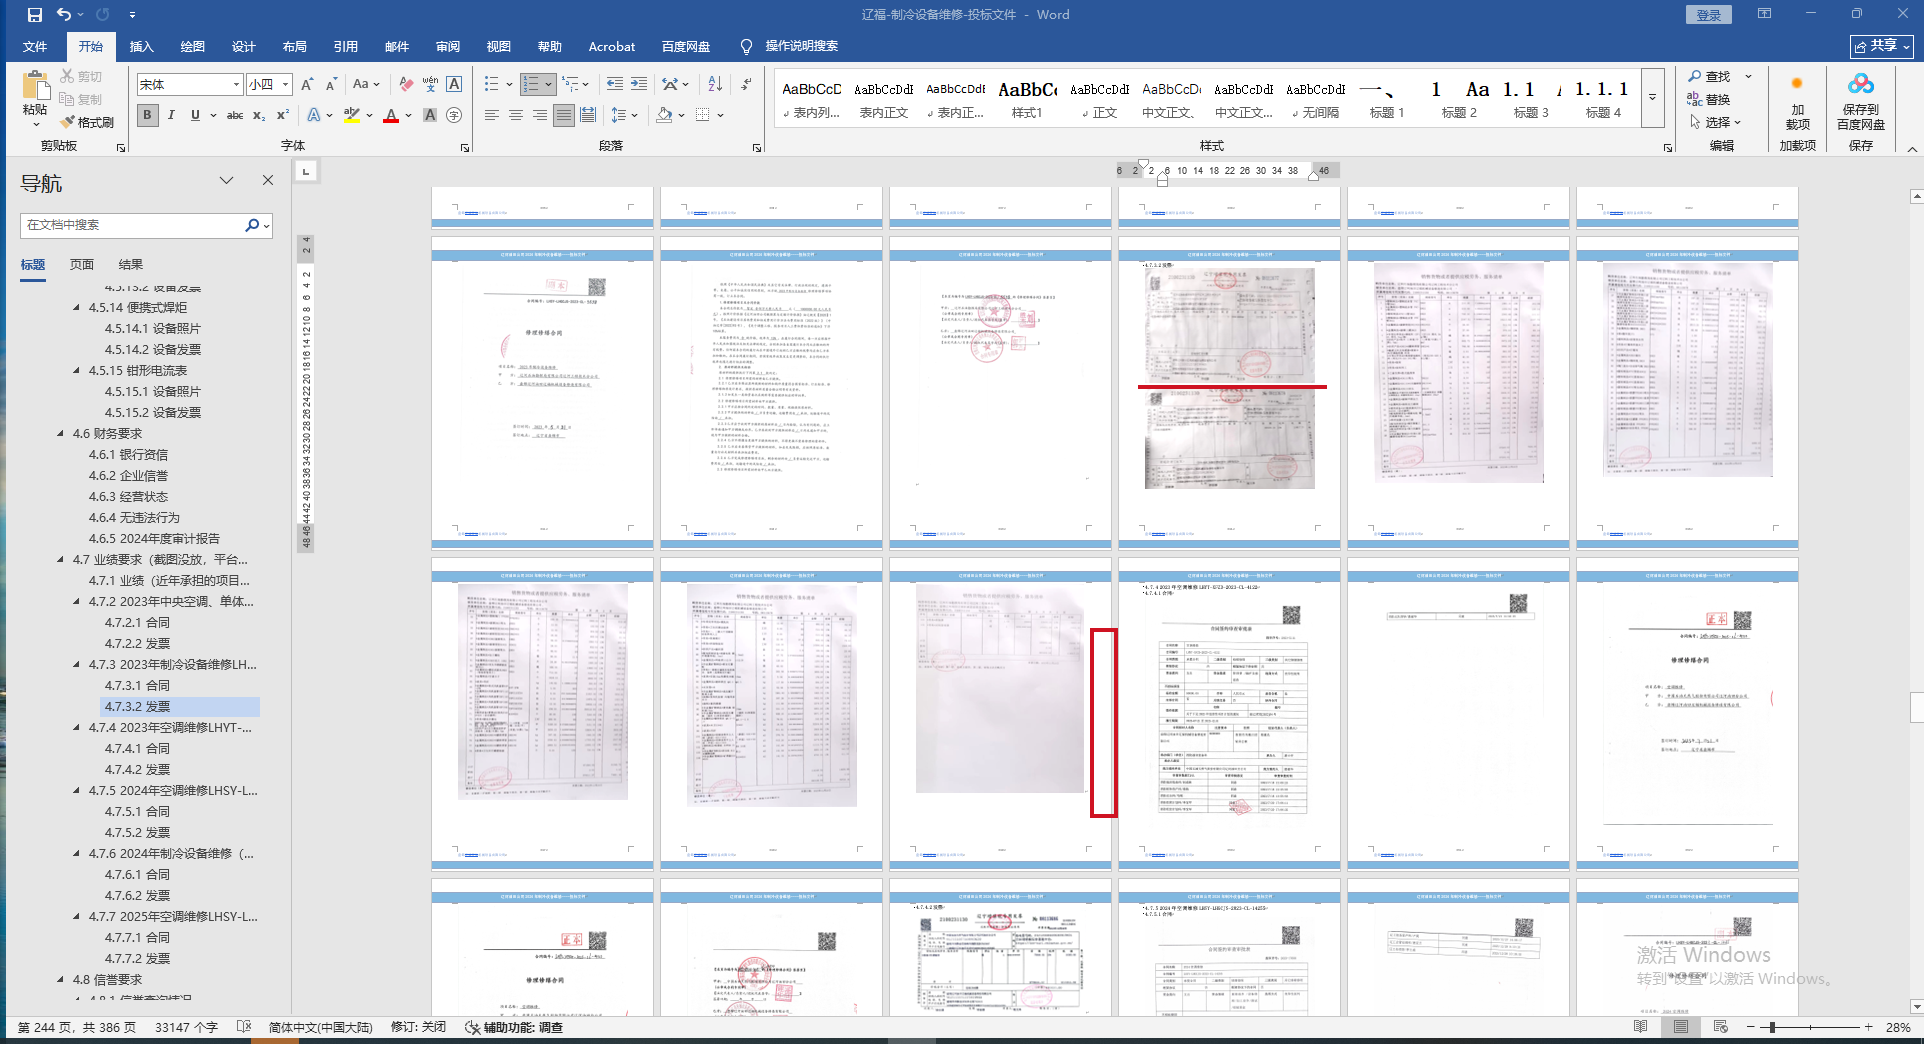Click the text highlight color swatch
The image size is (1924, 1044).
click(x=351, y=116)
